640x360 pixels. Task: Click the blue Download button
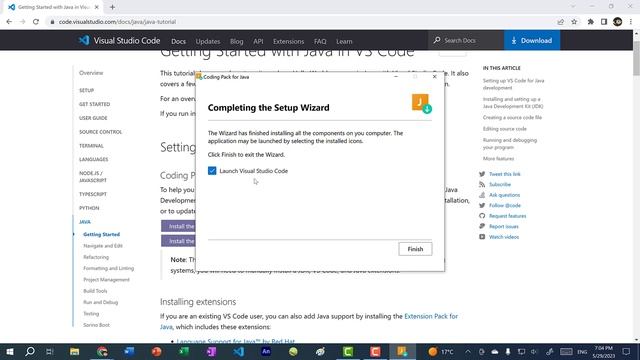(532, 40)
